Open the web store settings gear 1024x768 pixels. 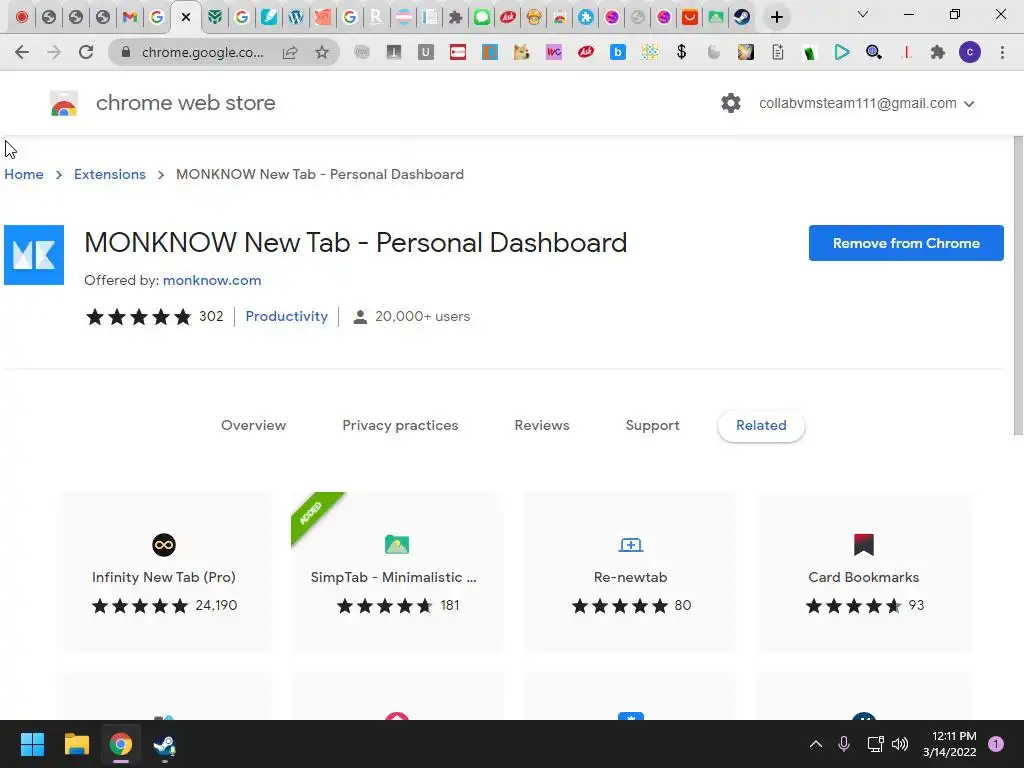click(x=731, y=103)
